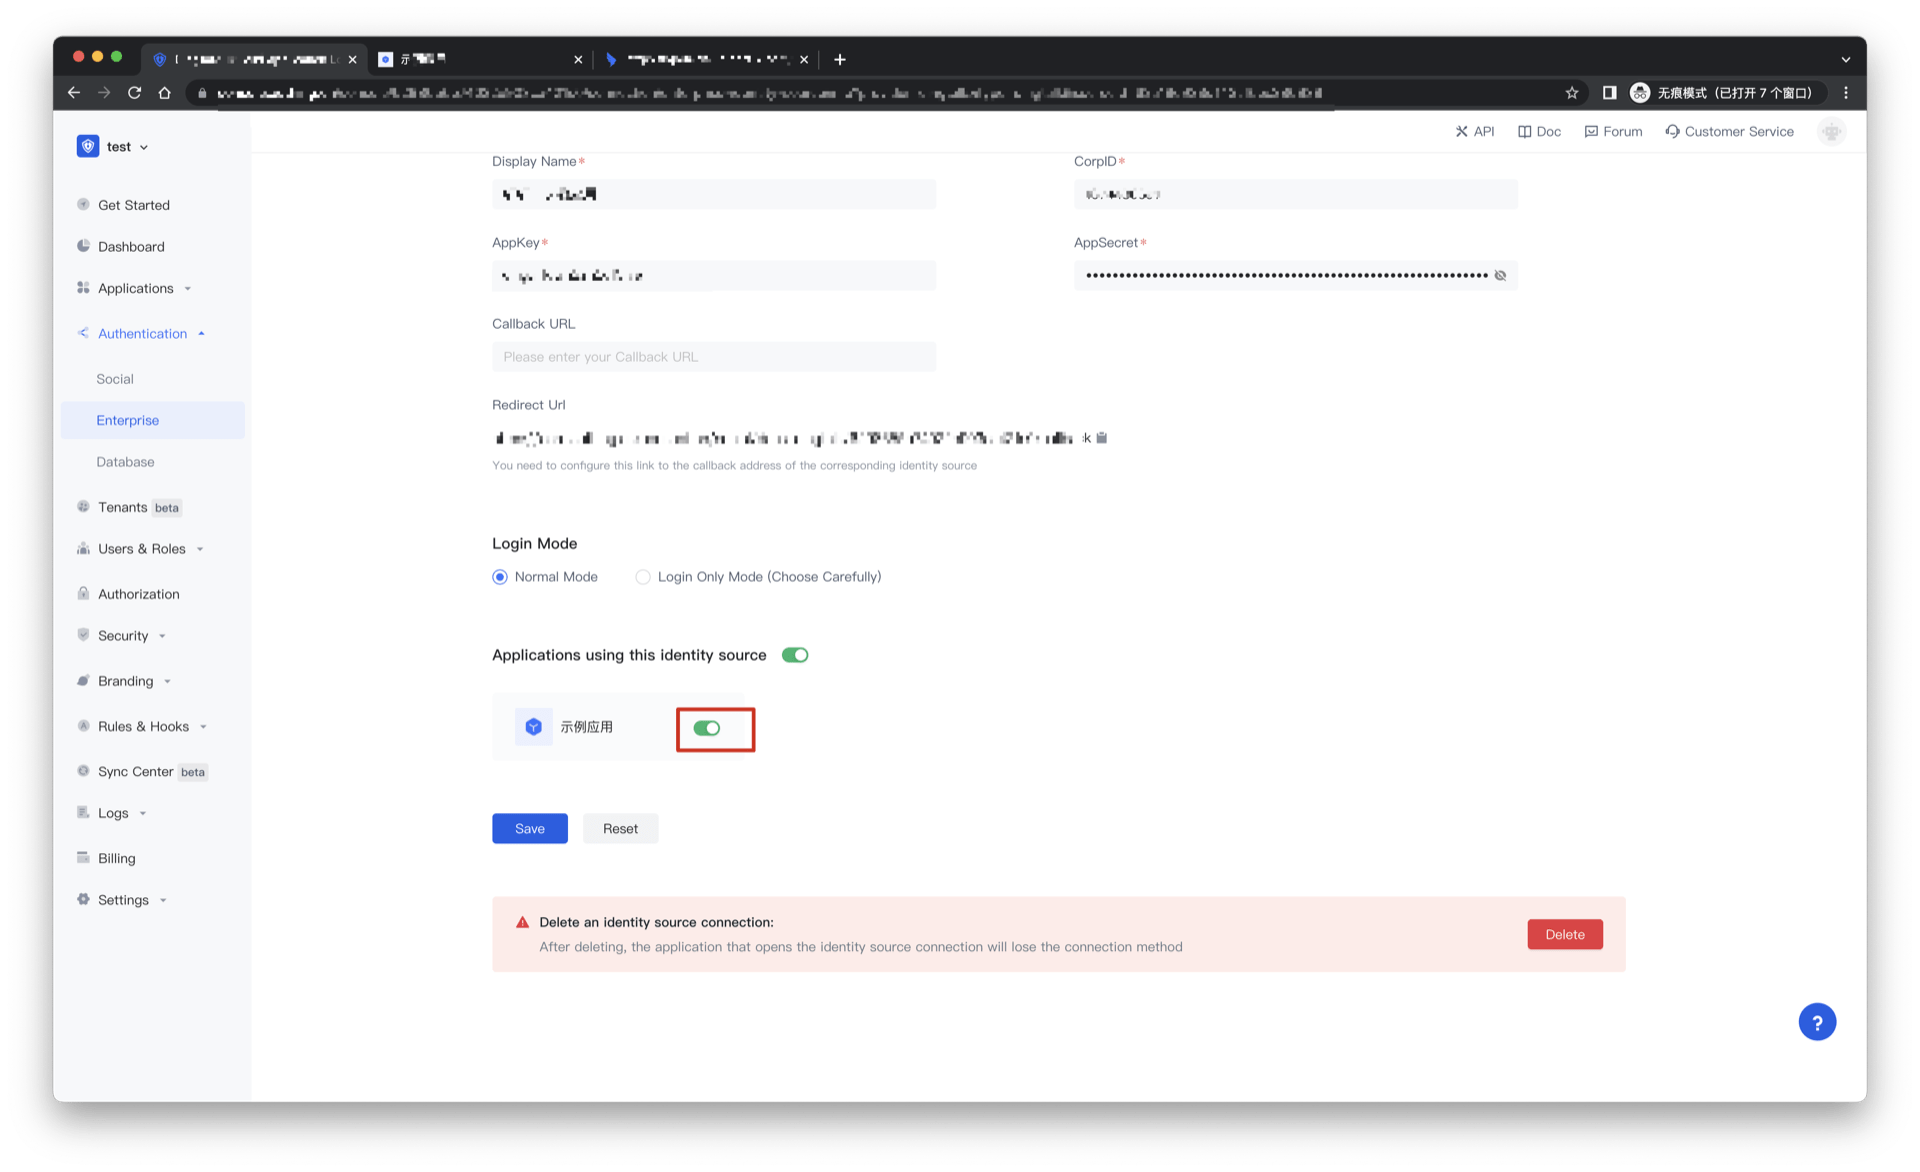Open the API docs icon link
1920x1172 pixels.
point(1474,131)
